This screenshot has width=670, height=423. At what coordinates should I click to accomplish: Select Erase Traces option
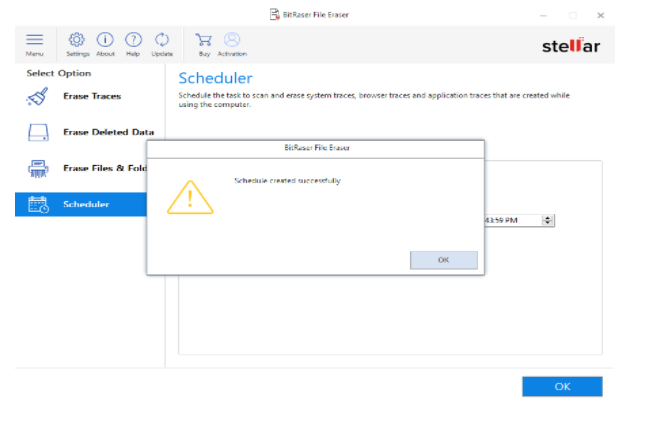tap(92, 96)
